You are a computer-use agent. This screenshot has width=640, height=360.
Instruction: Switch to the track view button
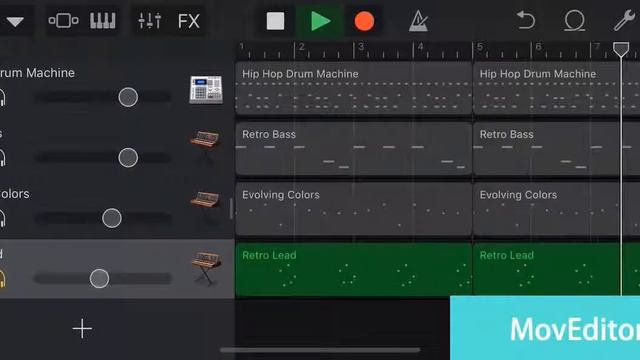click(x=63, y=20)
